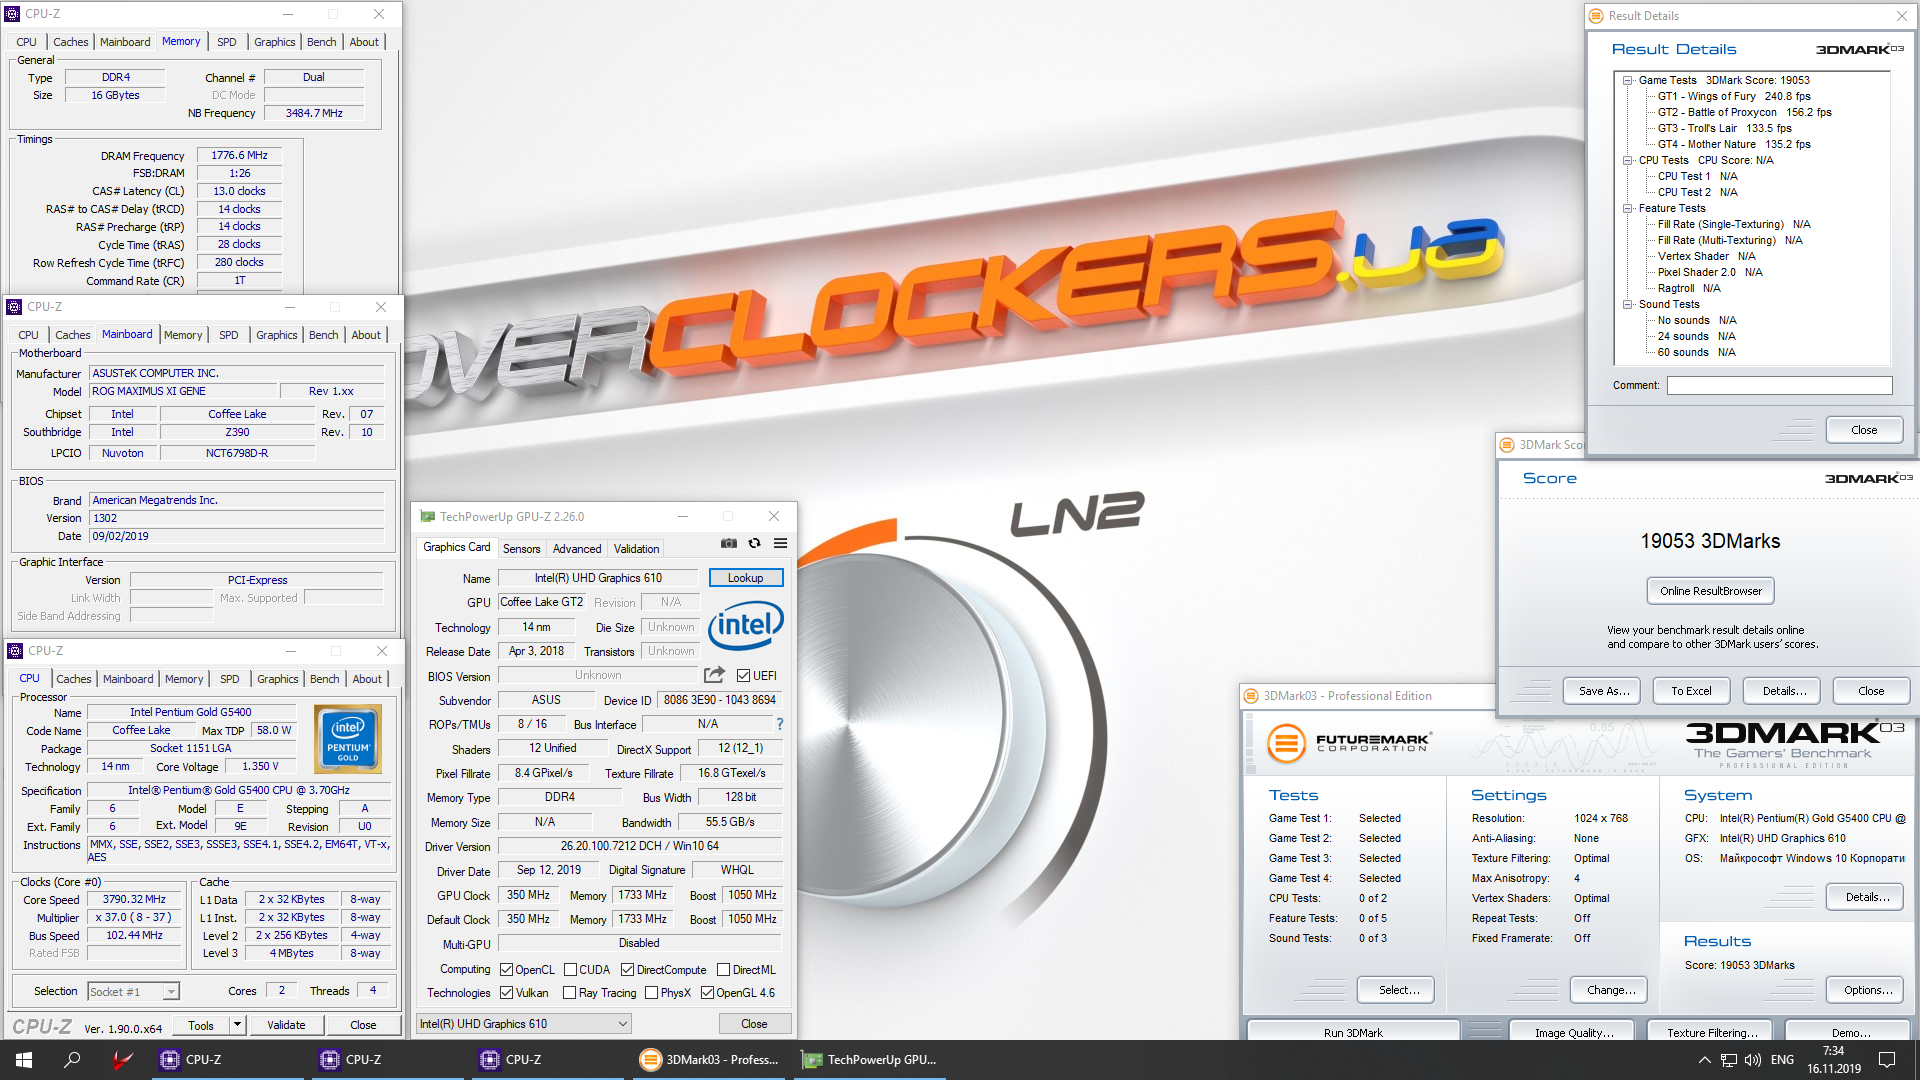The height and width of the screenshot is (1080, 1920).
Task: Open the 3DMark03 taskbar entry
Action: (710, 1060)
